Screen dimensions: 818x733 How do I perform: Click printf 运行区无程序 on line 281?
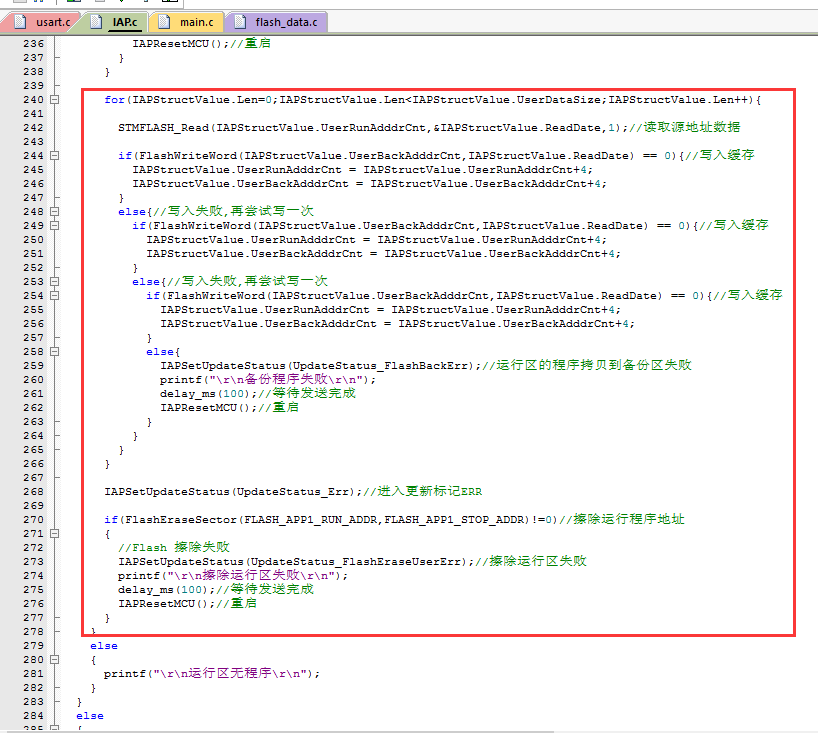click(x=212, y=674)
